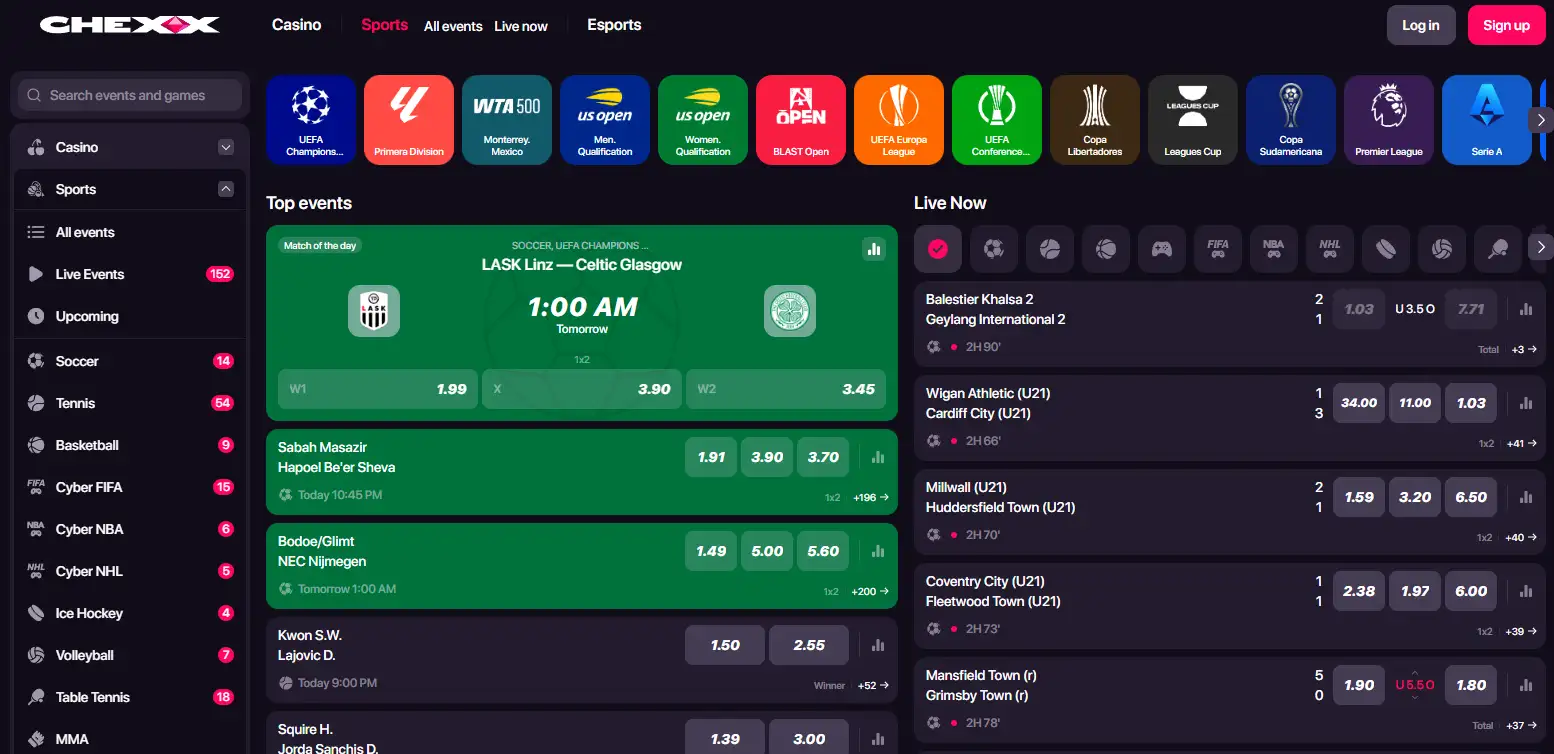Image resolution: width=1554 pixels, height=754 pixels.
Task: Switch to the Casino top tab
Action: click(x=297, y=25)
